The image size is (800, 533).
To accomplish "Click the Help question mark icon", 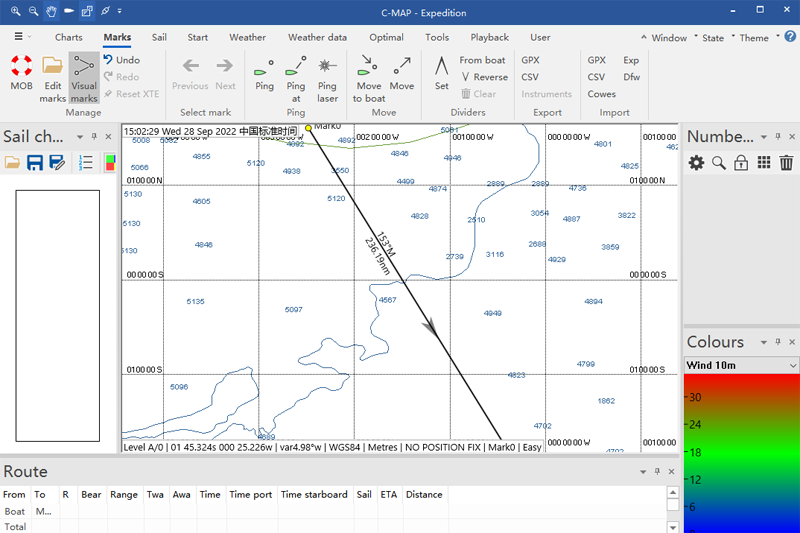I will coord(790,36).
